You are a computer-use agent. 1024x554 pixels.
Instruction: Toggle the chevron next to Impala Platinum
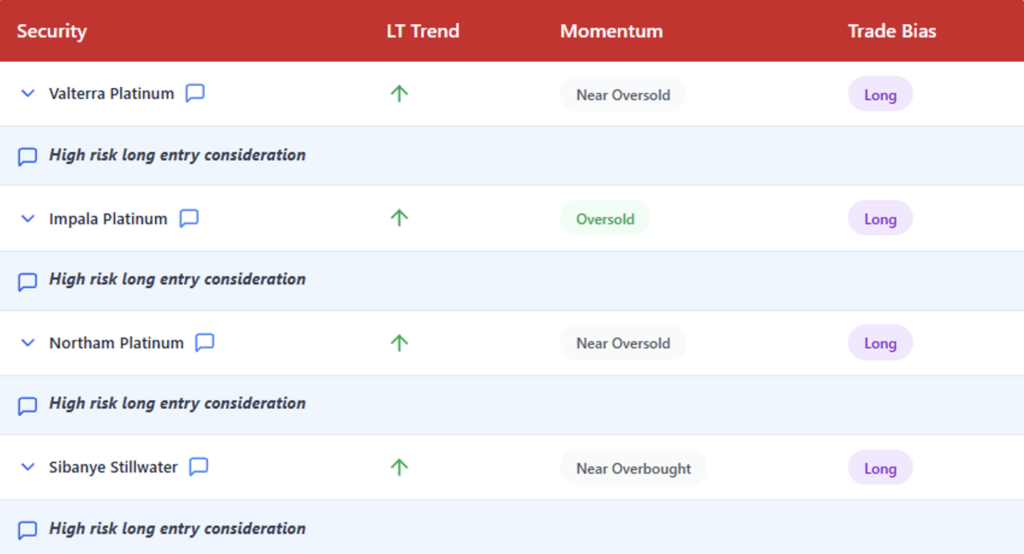28,219
